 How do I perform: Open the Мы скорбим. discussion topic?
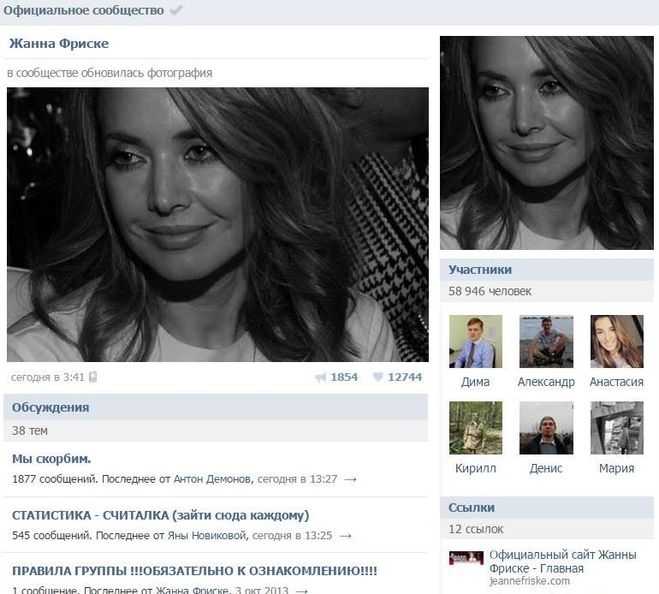51,459
